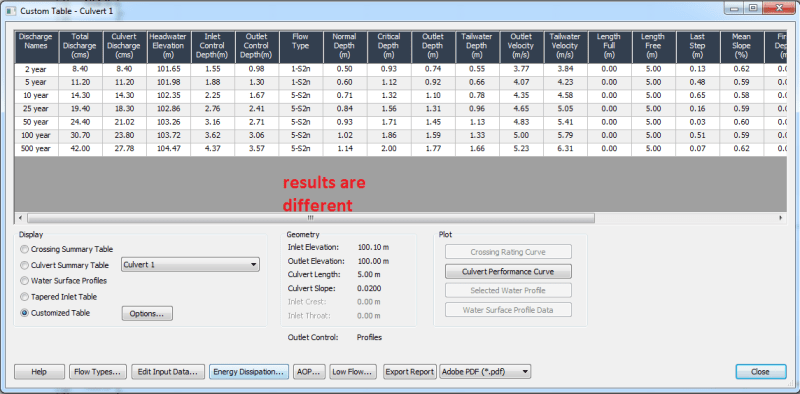
Task: Click the Critical Depth column header
Action: [x=389, y=47]
